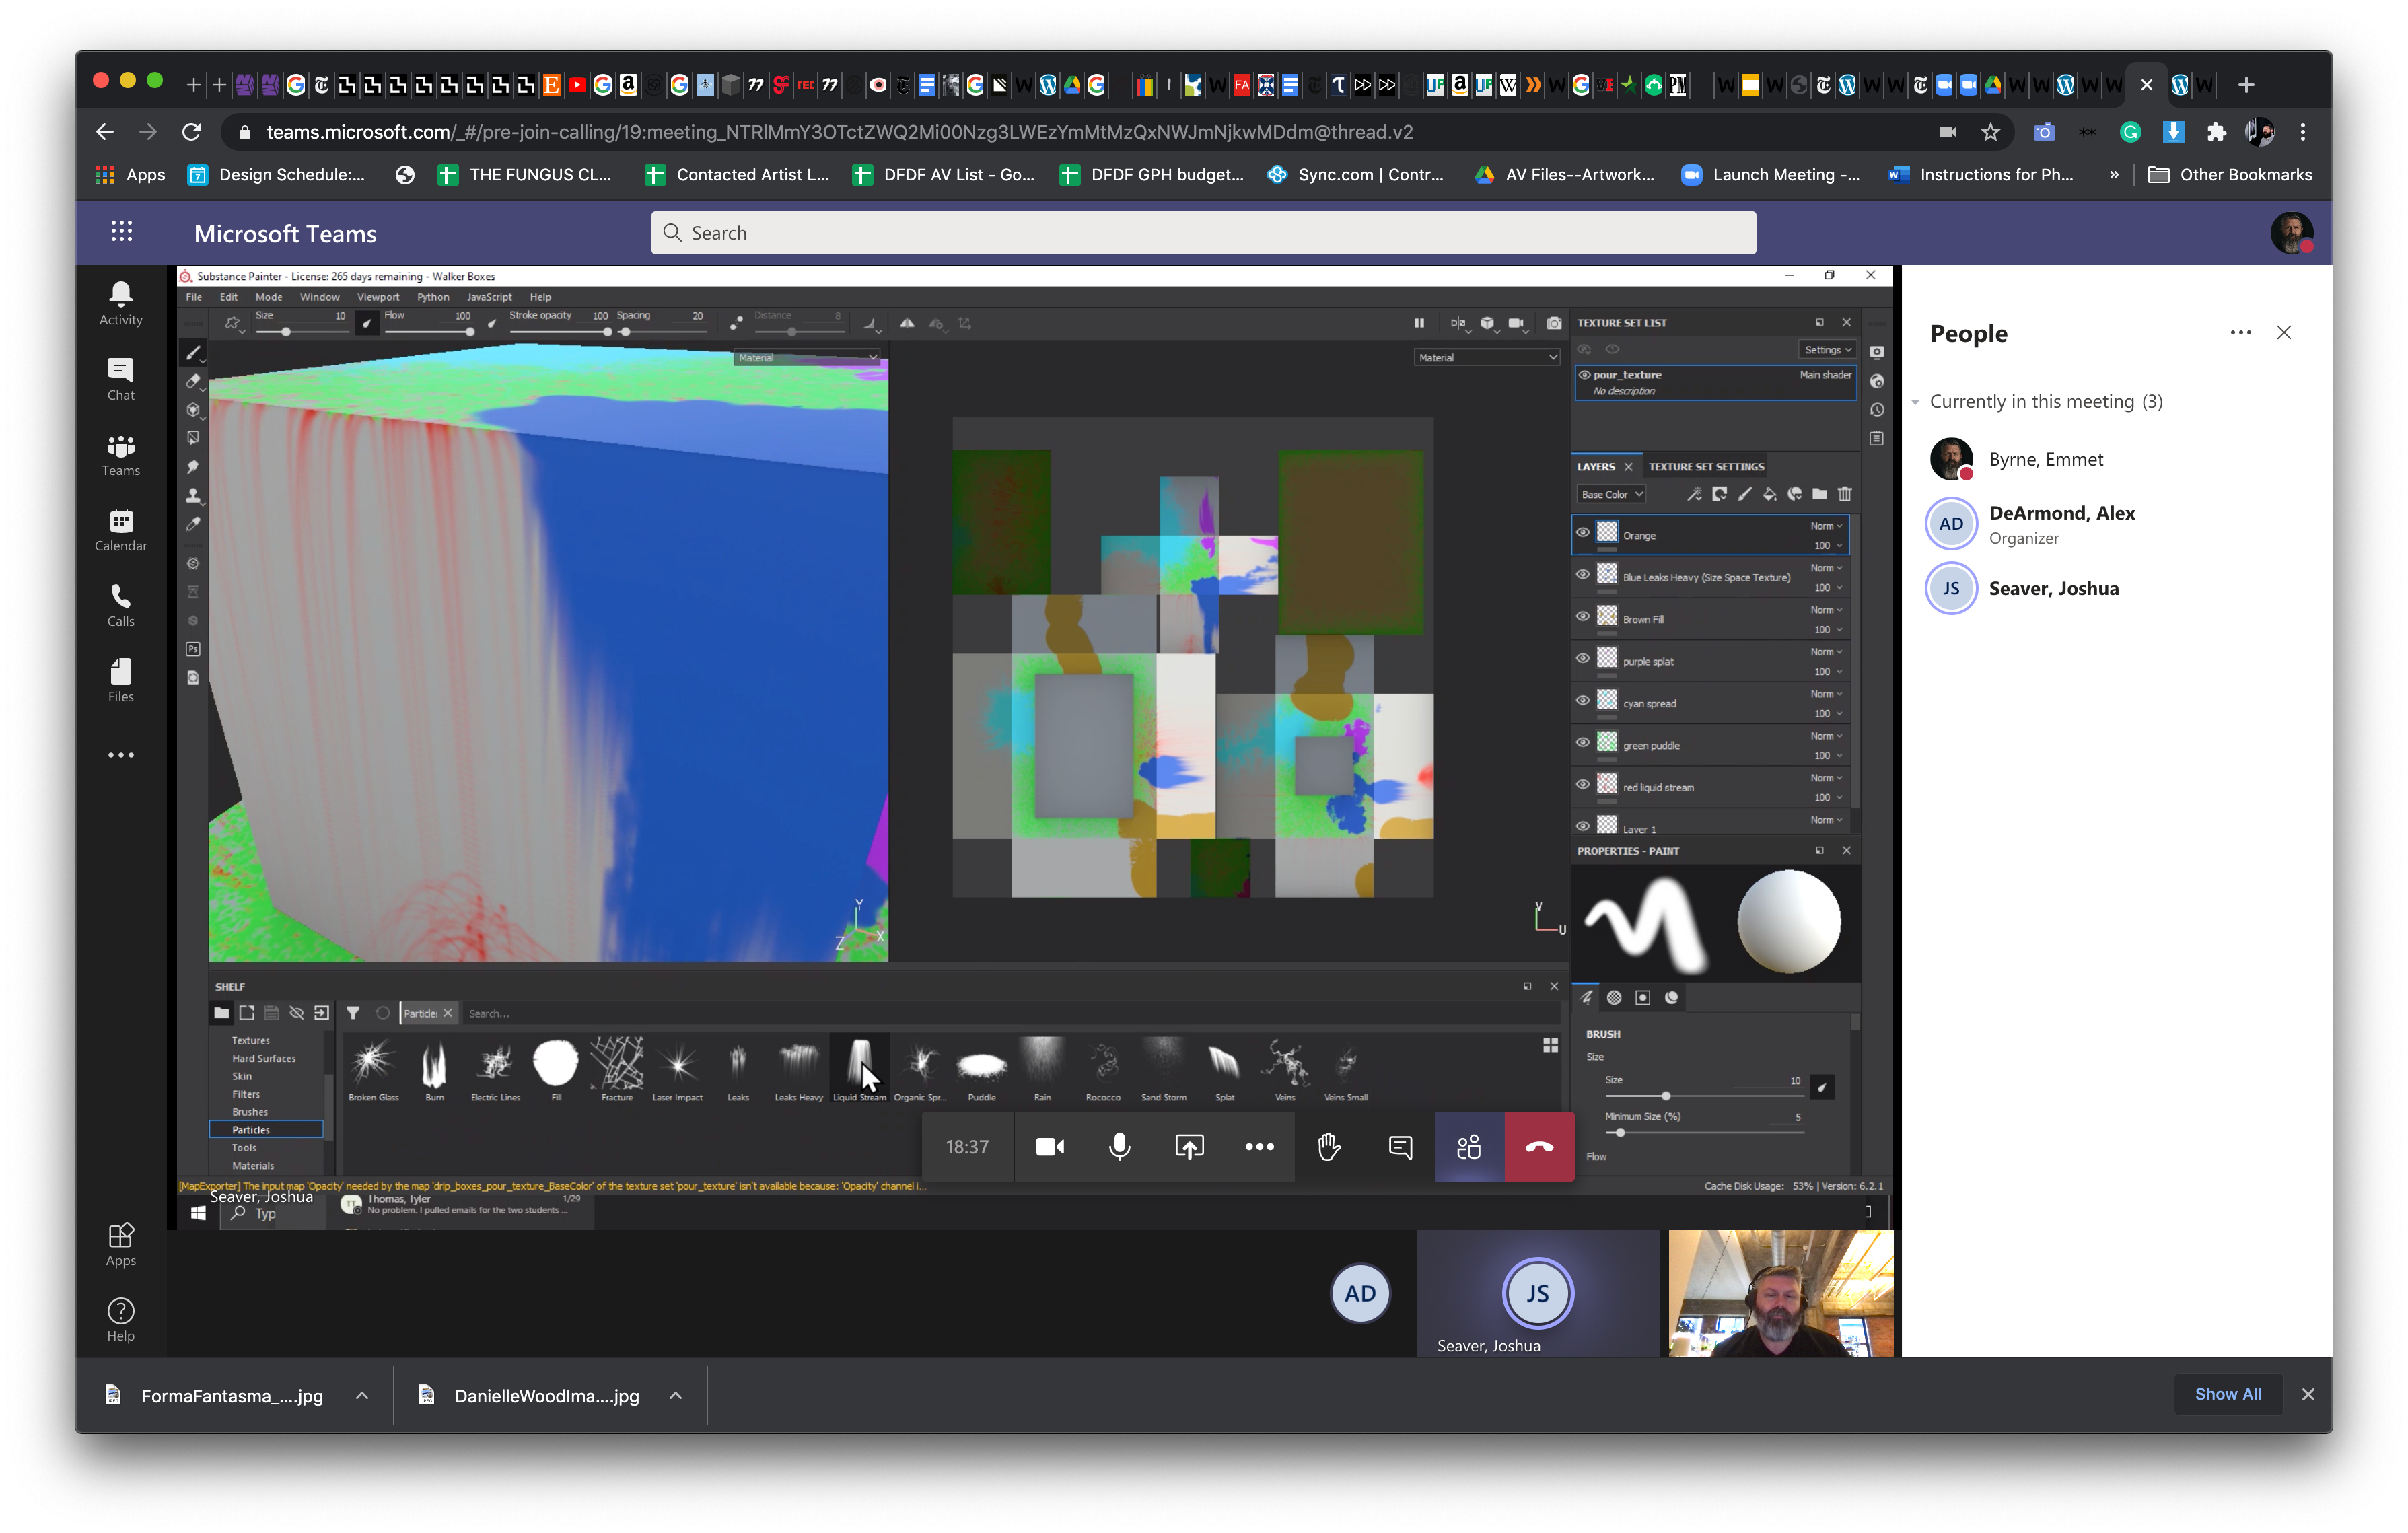Toggle the camera in meeting toolbar
Screen dimensions: 2408x1533
click(x=1049, y=1147)
